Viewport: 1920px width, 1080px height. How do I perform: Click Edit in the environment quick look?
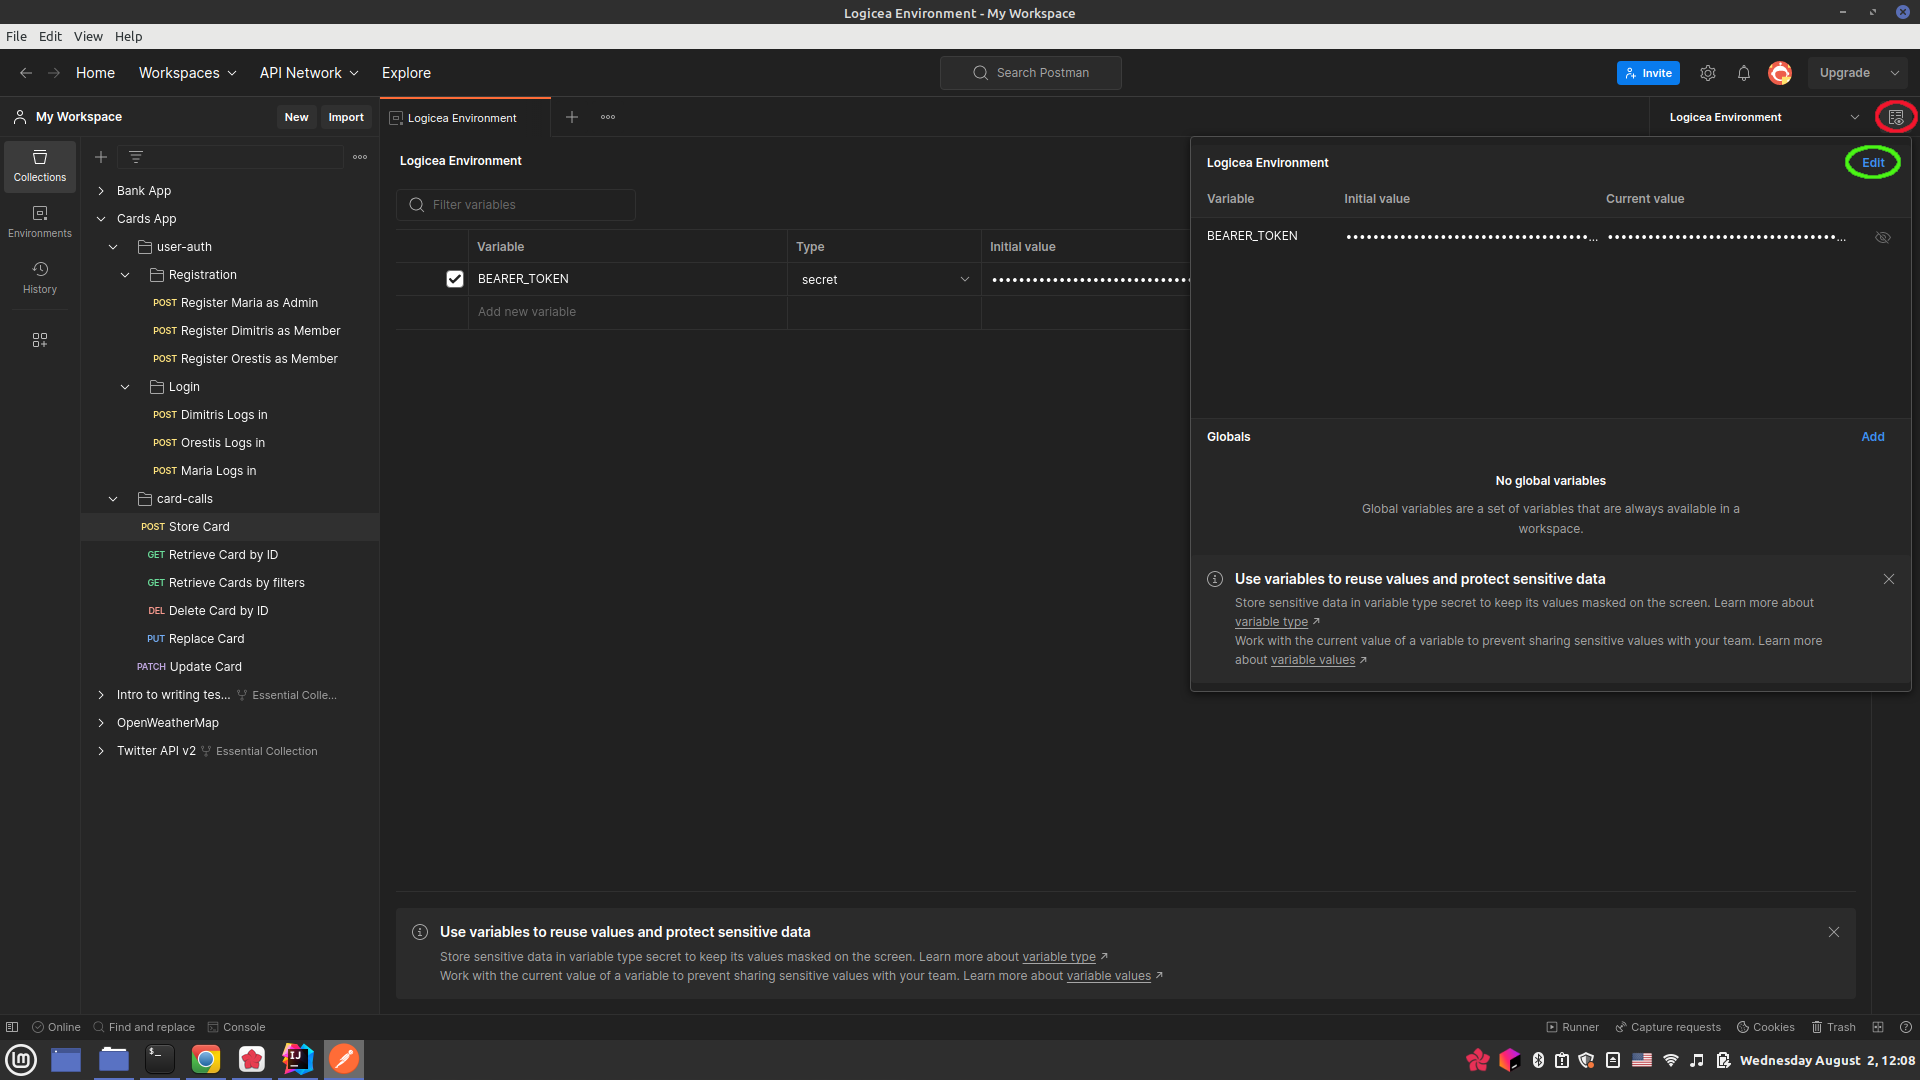[x=1872, y=163]
